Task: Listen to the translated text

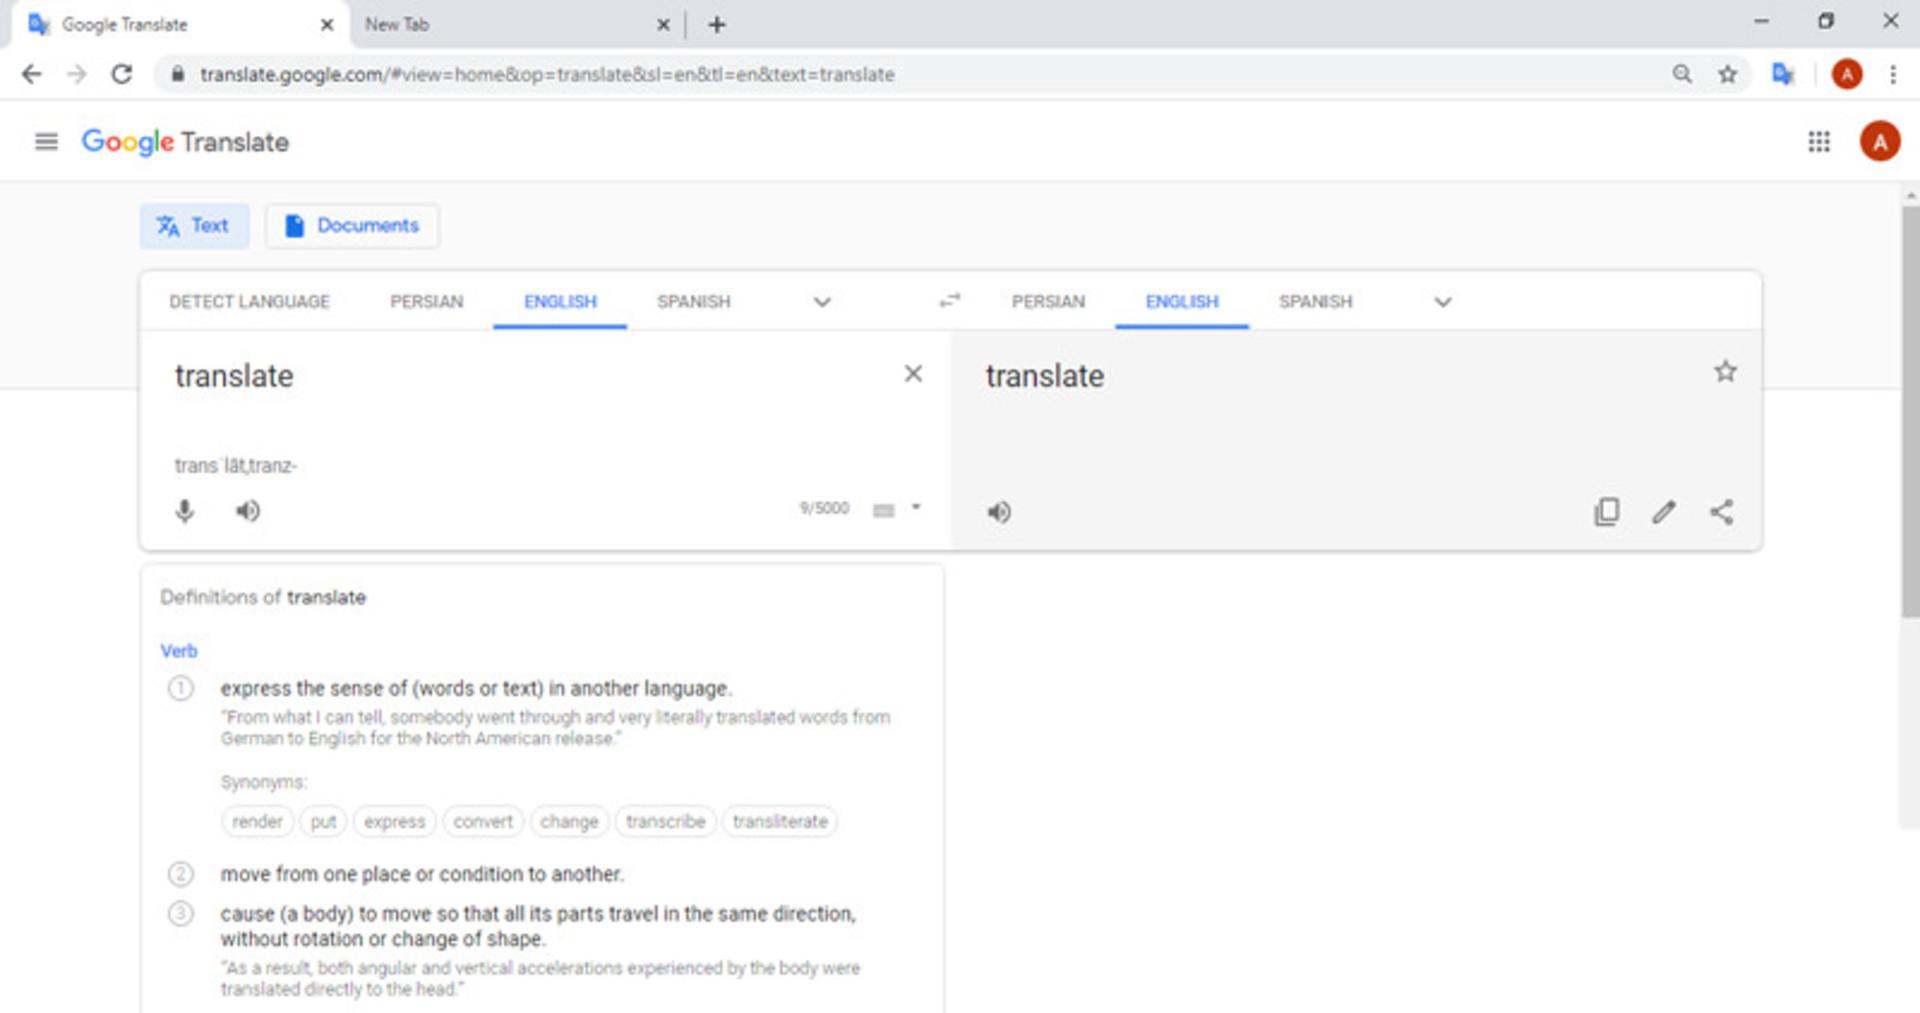Action: pyautogui.click(x=999, y=513)
